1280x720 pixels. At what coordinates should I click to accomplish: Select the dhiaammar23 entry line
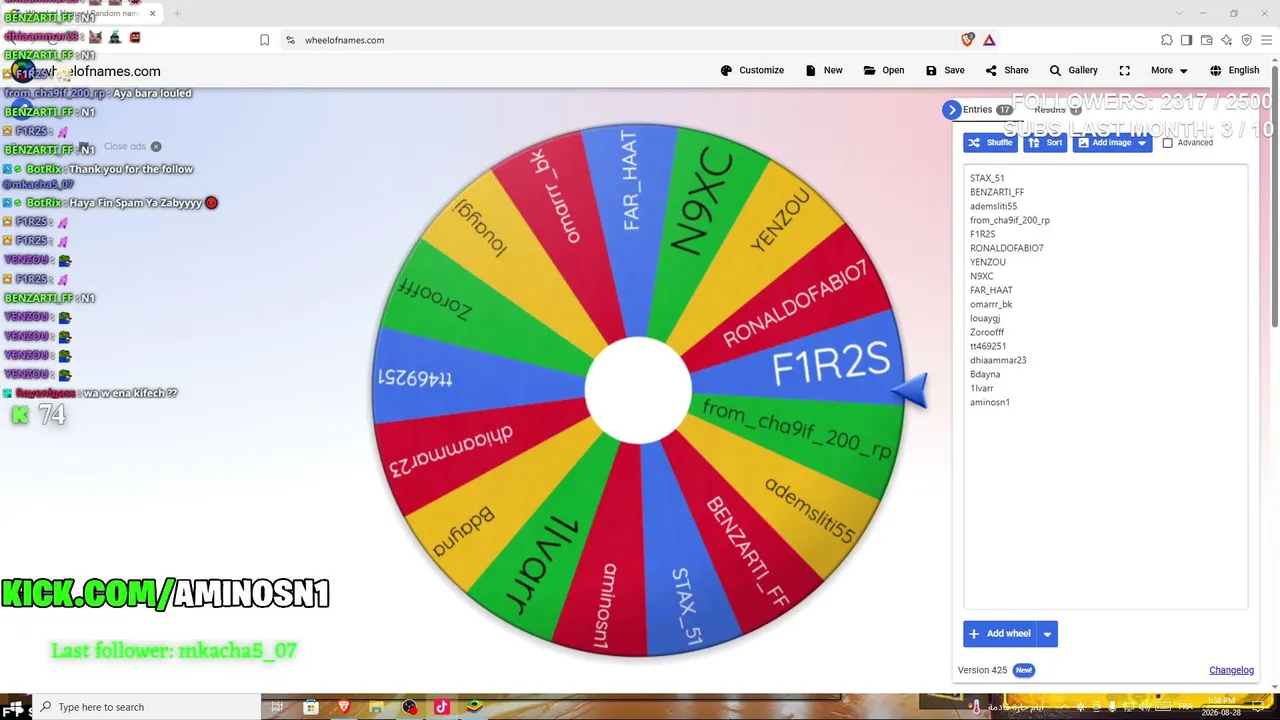point(998,360)
